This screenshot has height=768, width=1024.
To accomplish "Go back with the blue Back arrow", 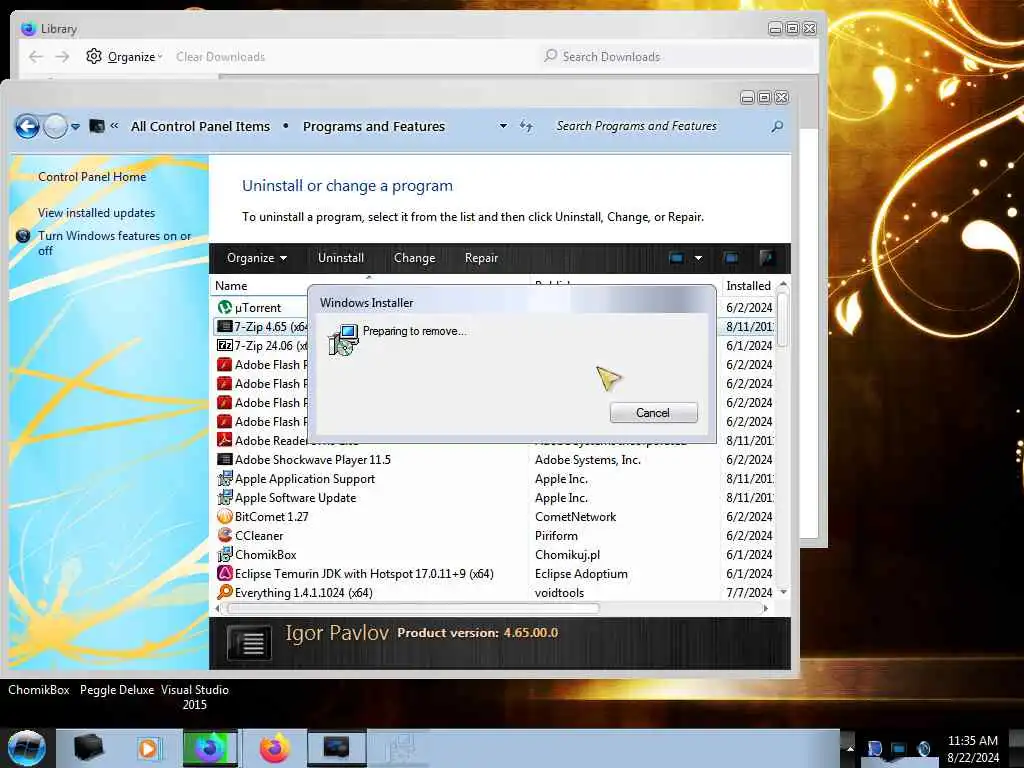I will point(27,126).
